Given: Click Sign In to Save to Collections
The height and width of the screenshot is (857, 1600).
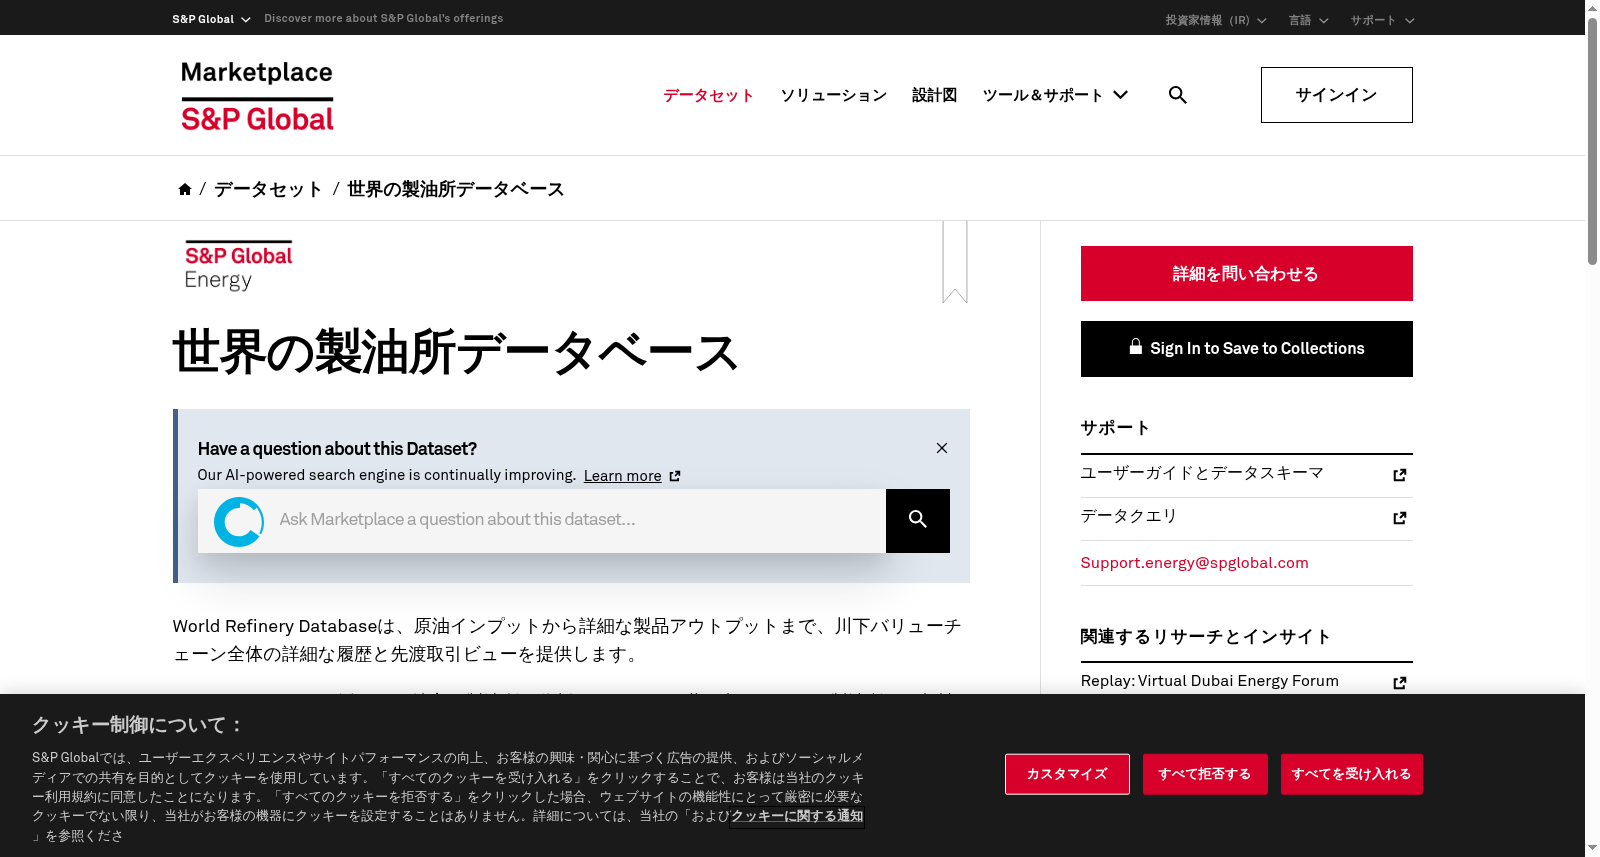Looking at the screenshot, I should click(x=1246, y=349).
